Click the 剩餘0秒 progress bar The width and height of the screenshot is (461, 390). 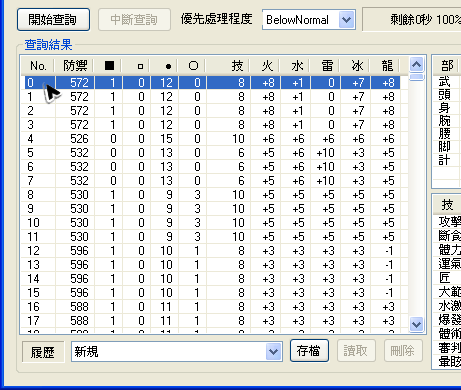point(412,20)
